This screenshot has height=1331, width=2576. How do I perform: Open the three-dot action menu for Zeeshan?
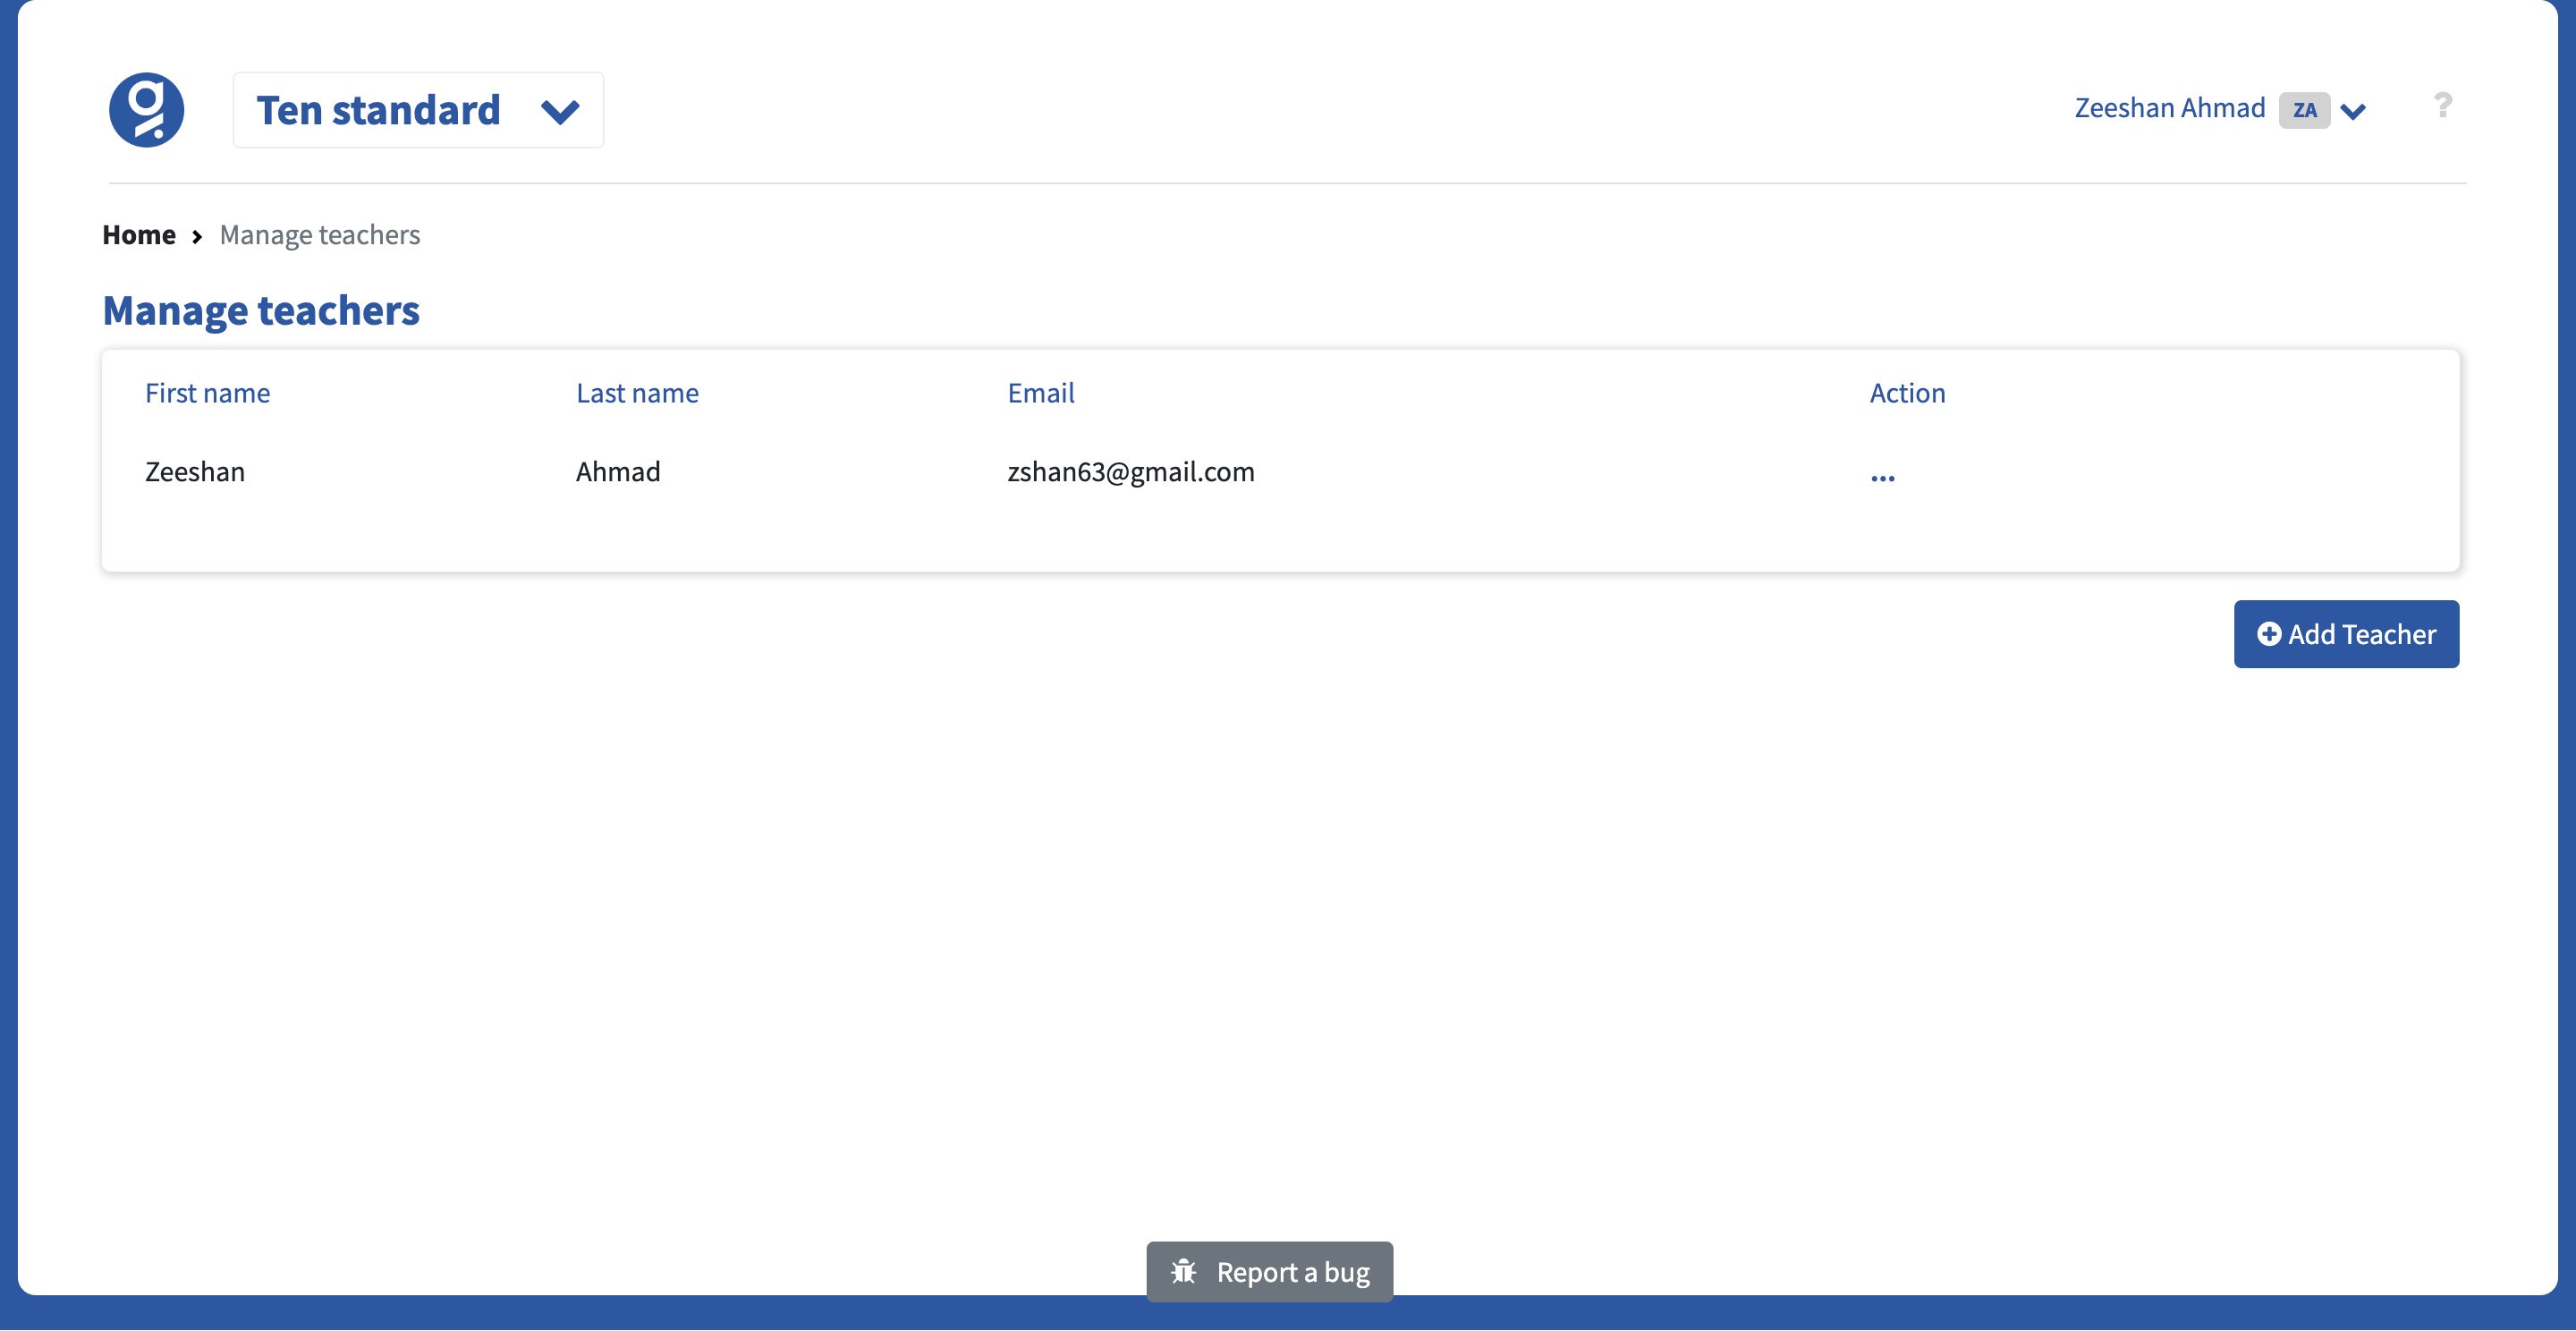click(x=1883, y=478)
